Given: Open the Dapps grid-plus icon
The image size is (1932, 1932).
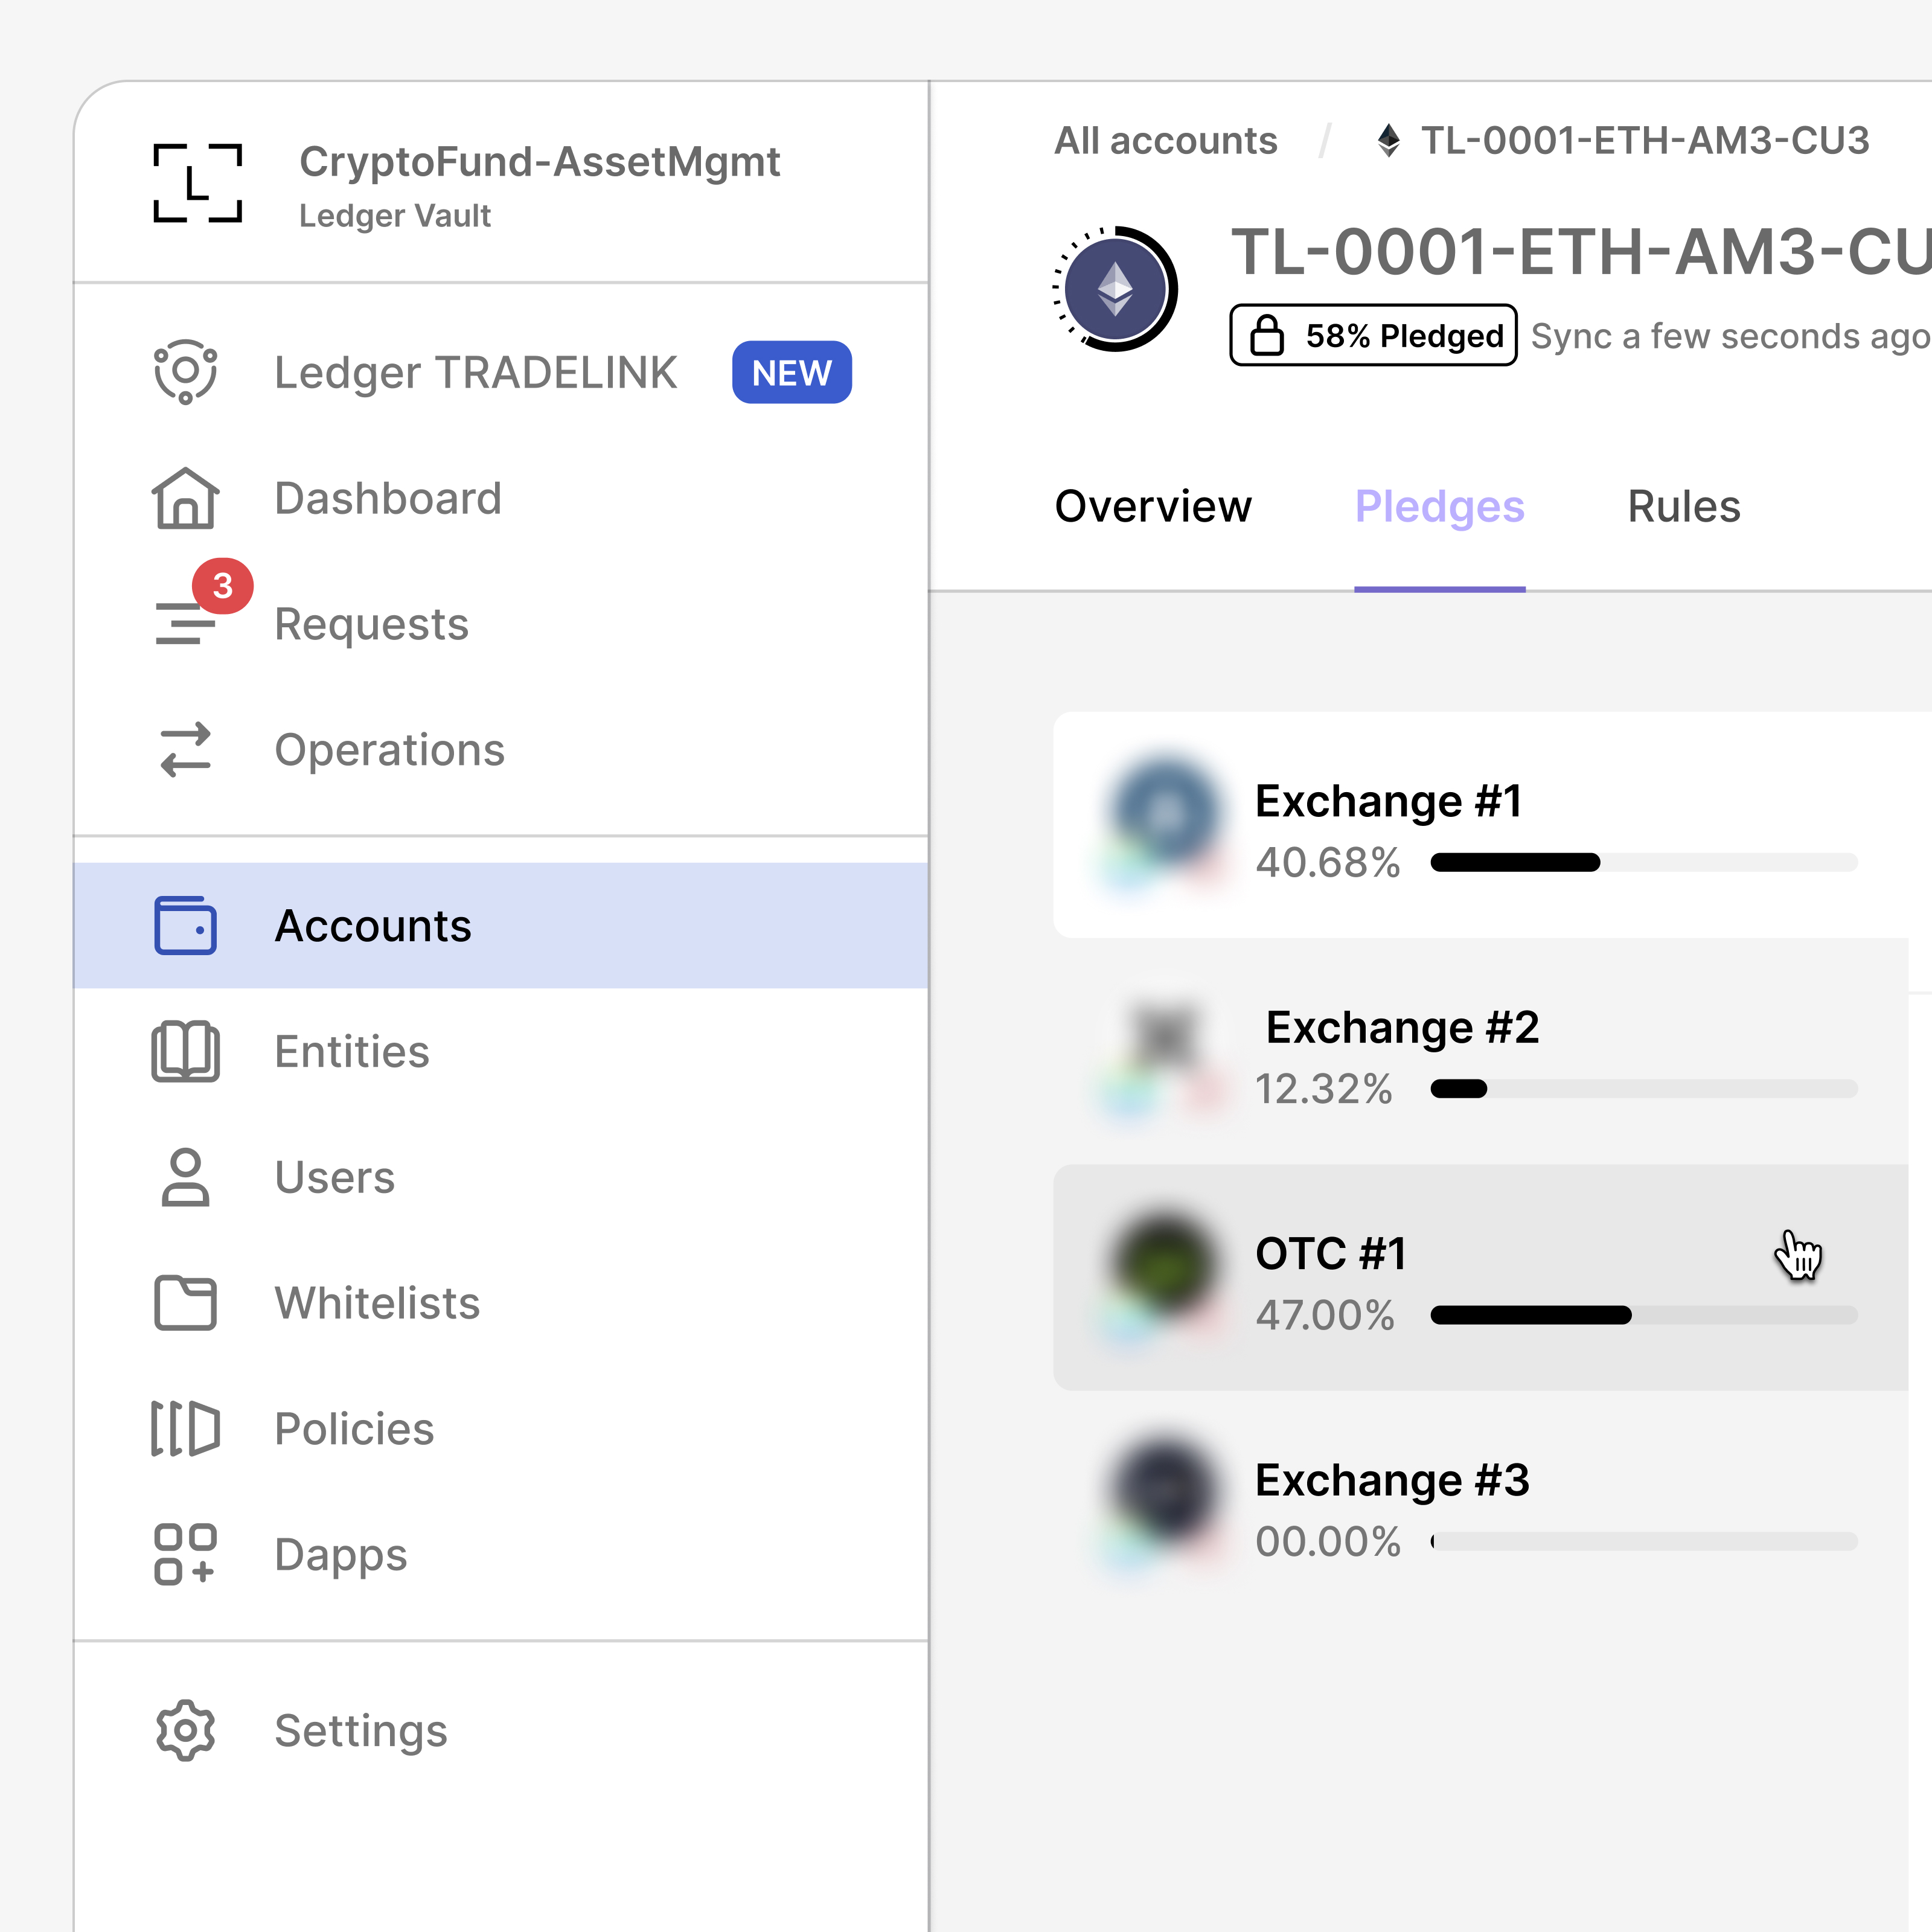Looking at the screenshot, I should (x=185, y=1554).
